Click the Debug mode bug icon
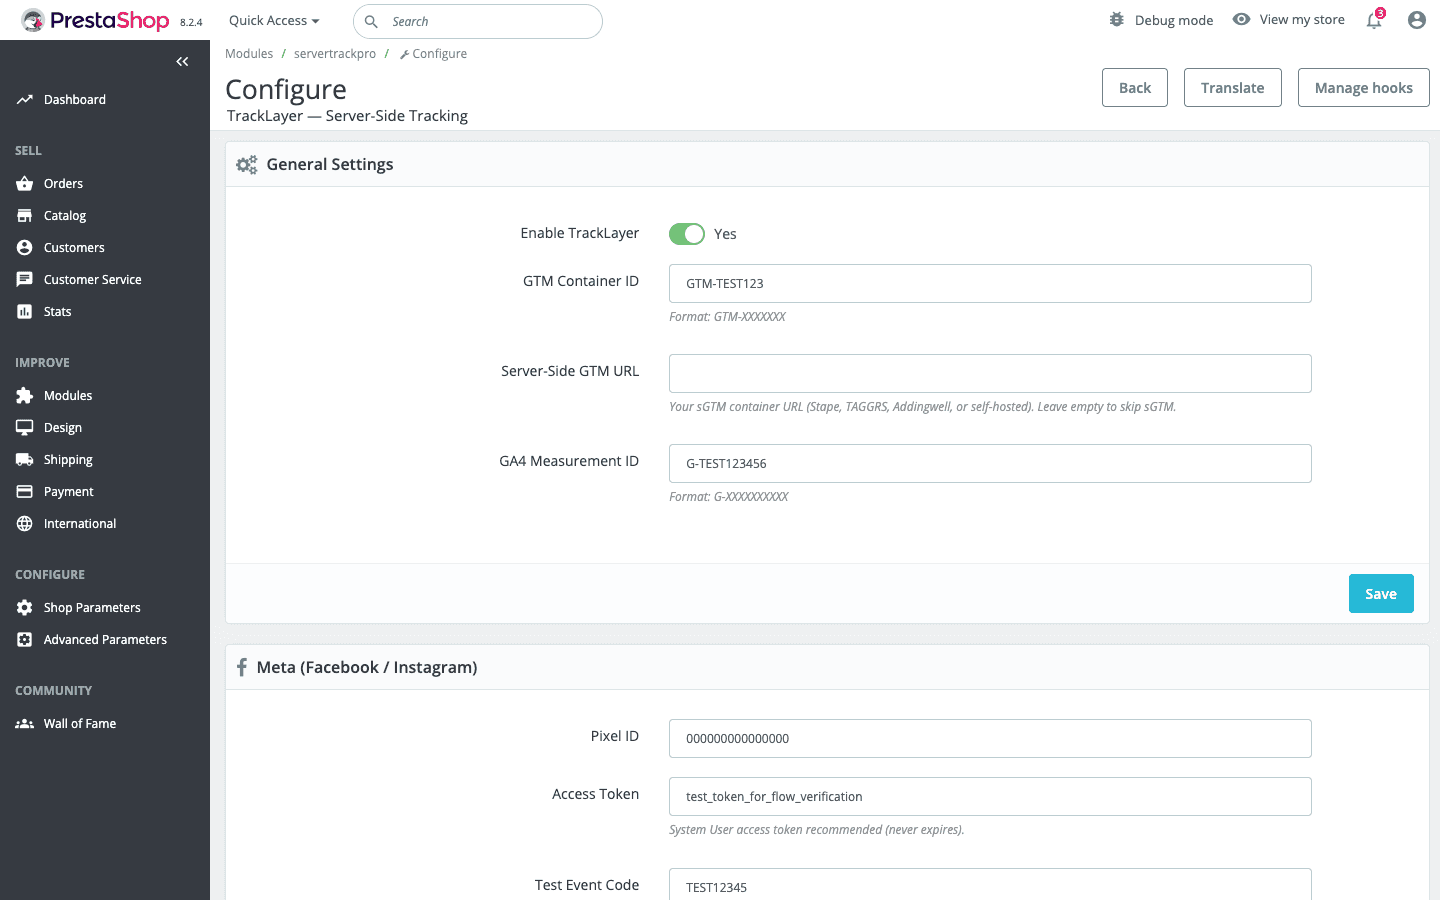Screen dimensions: 1440x900 coord(1116,18)
